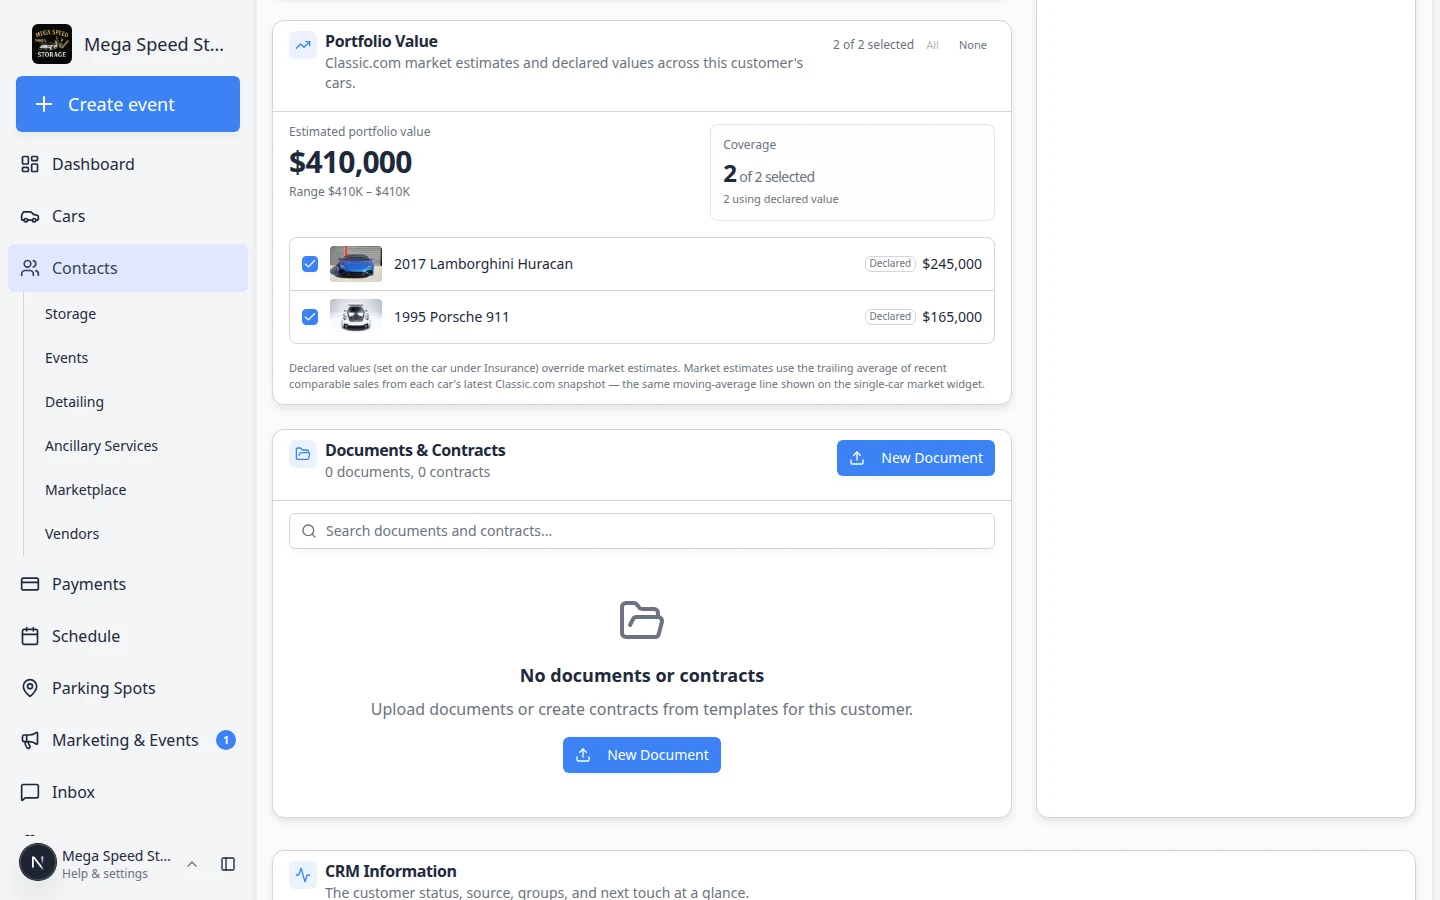
Task: Click the Portfolio Value trend icon
Action: tap(303, 45)
